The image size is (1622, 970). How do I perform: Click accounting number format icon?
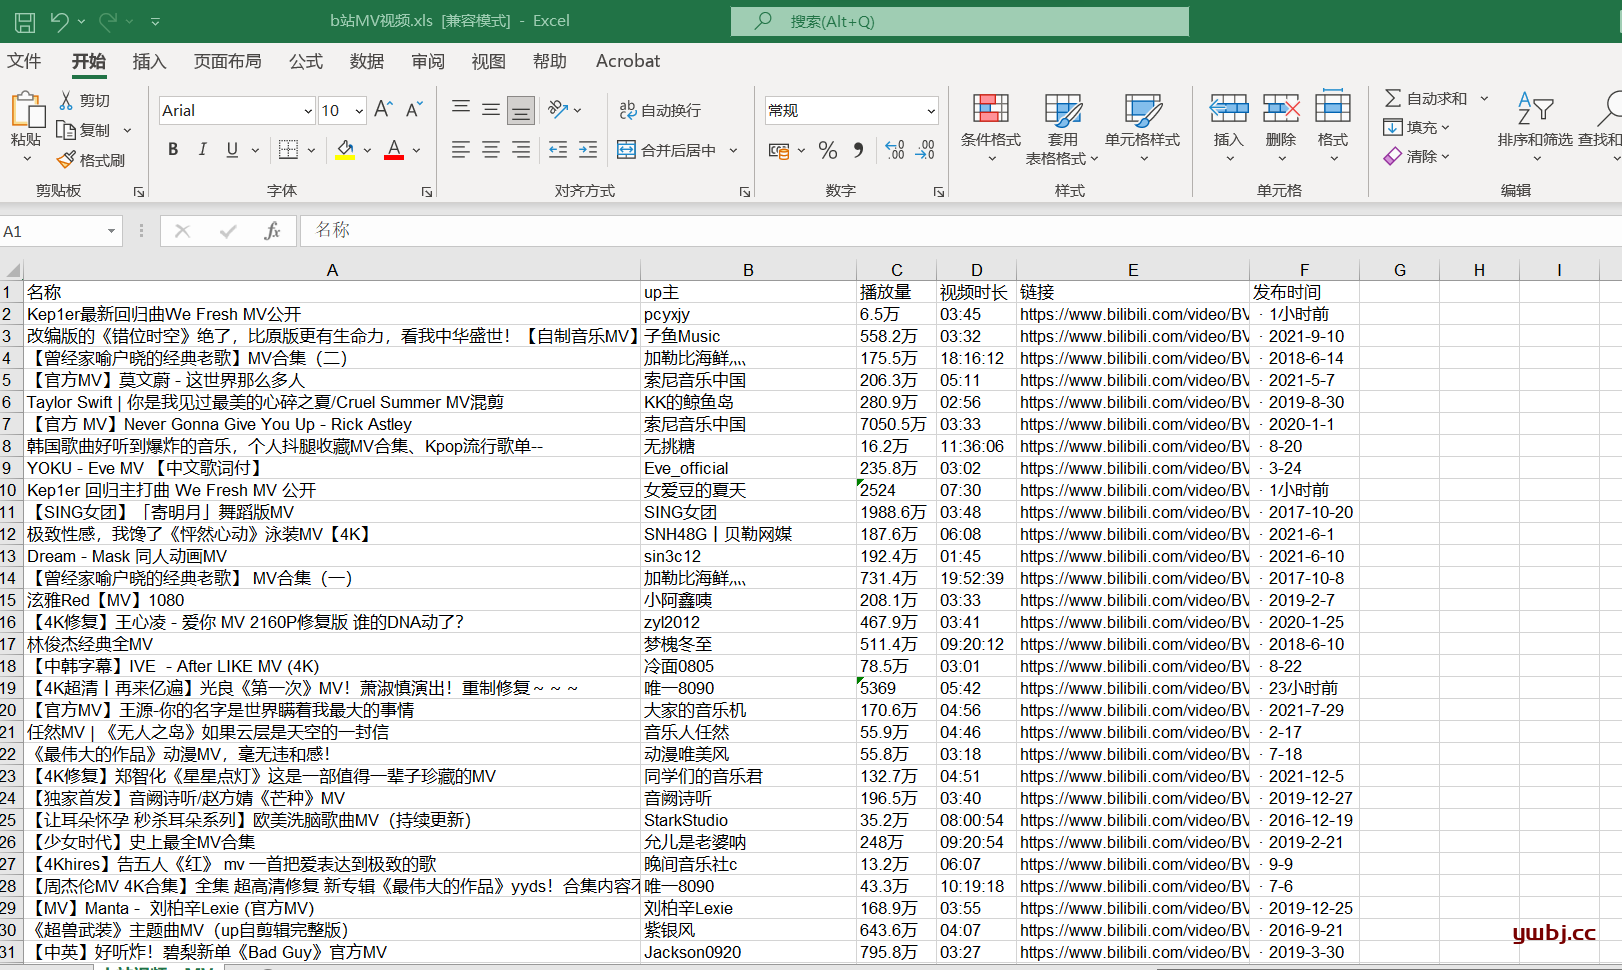780,150
